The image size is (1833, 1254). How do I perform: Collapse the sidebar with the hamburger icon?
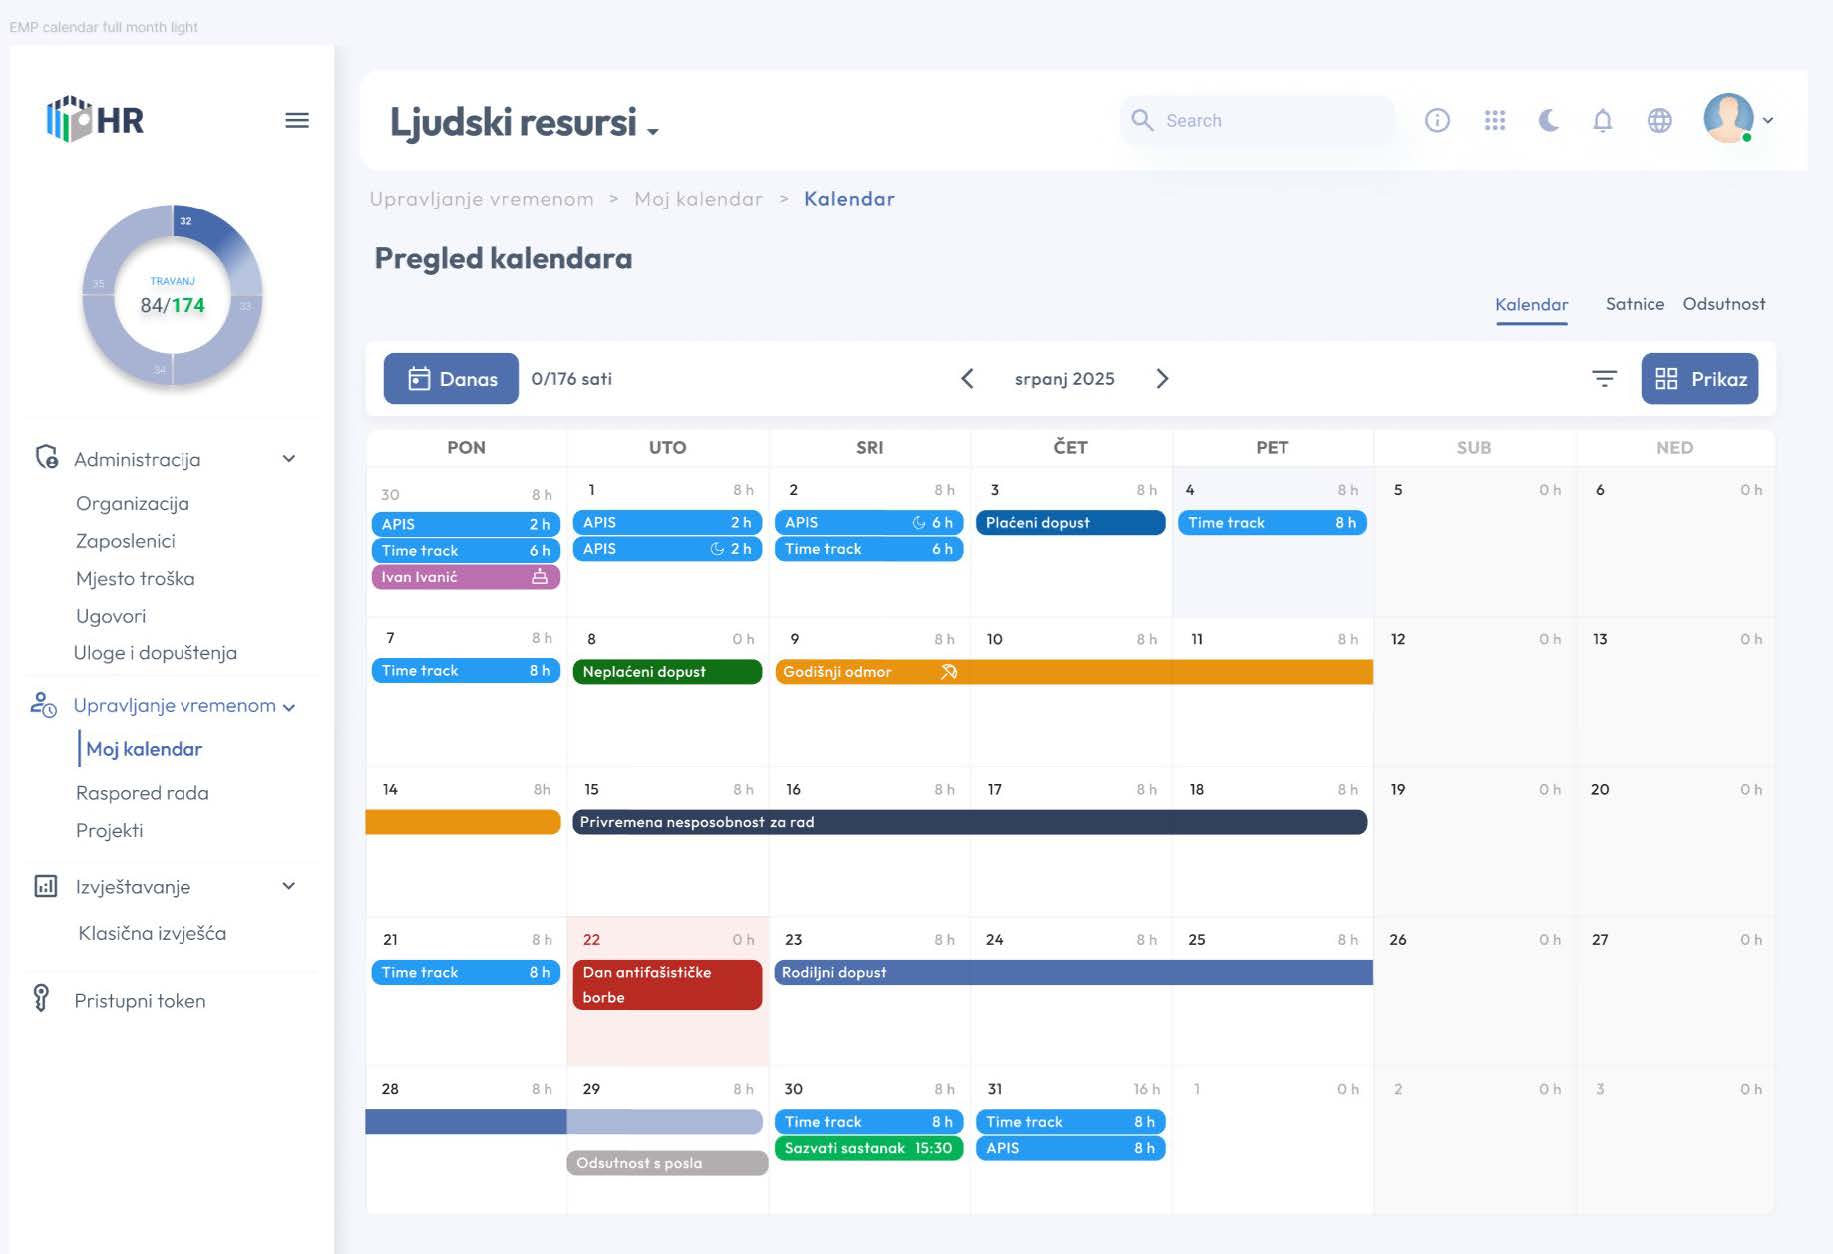coord(296,120)
